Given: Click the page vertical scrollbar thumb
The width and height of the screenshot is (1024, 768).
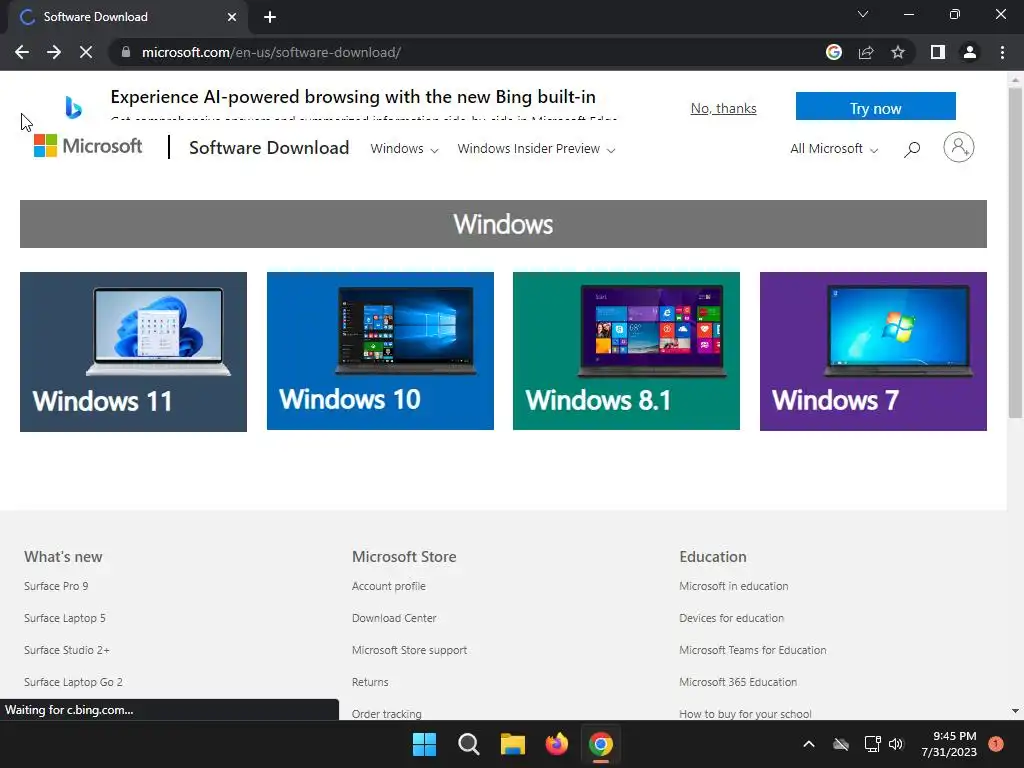Looking at the screenshot, I should tap(1015, 252).
